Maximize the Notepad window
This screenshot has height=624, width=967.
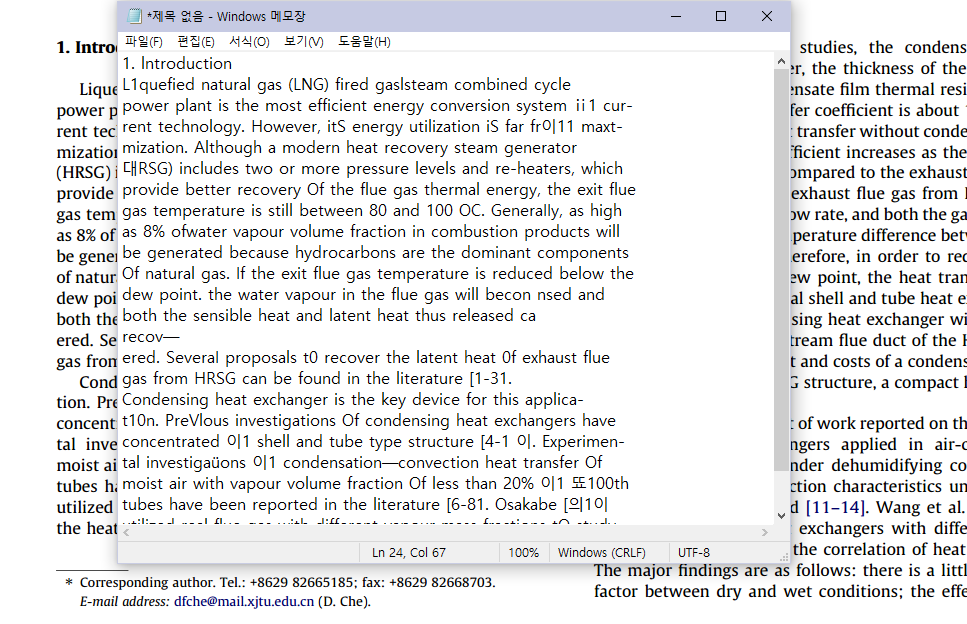pos(721,16)
